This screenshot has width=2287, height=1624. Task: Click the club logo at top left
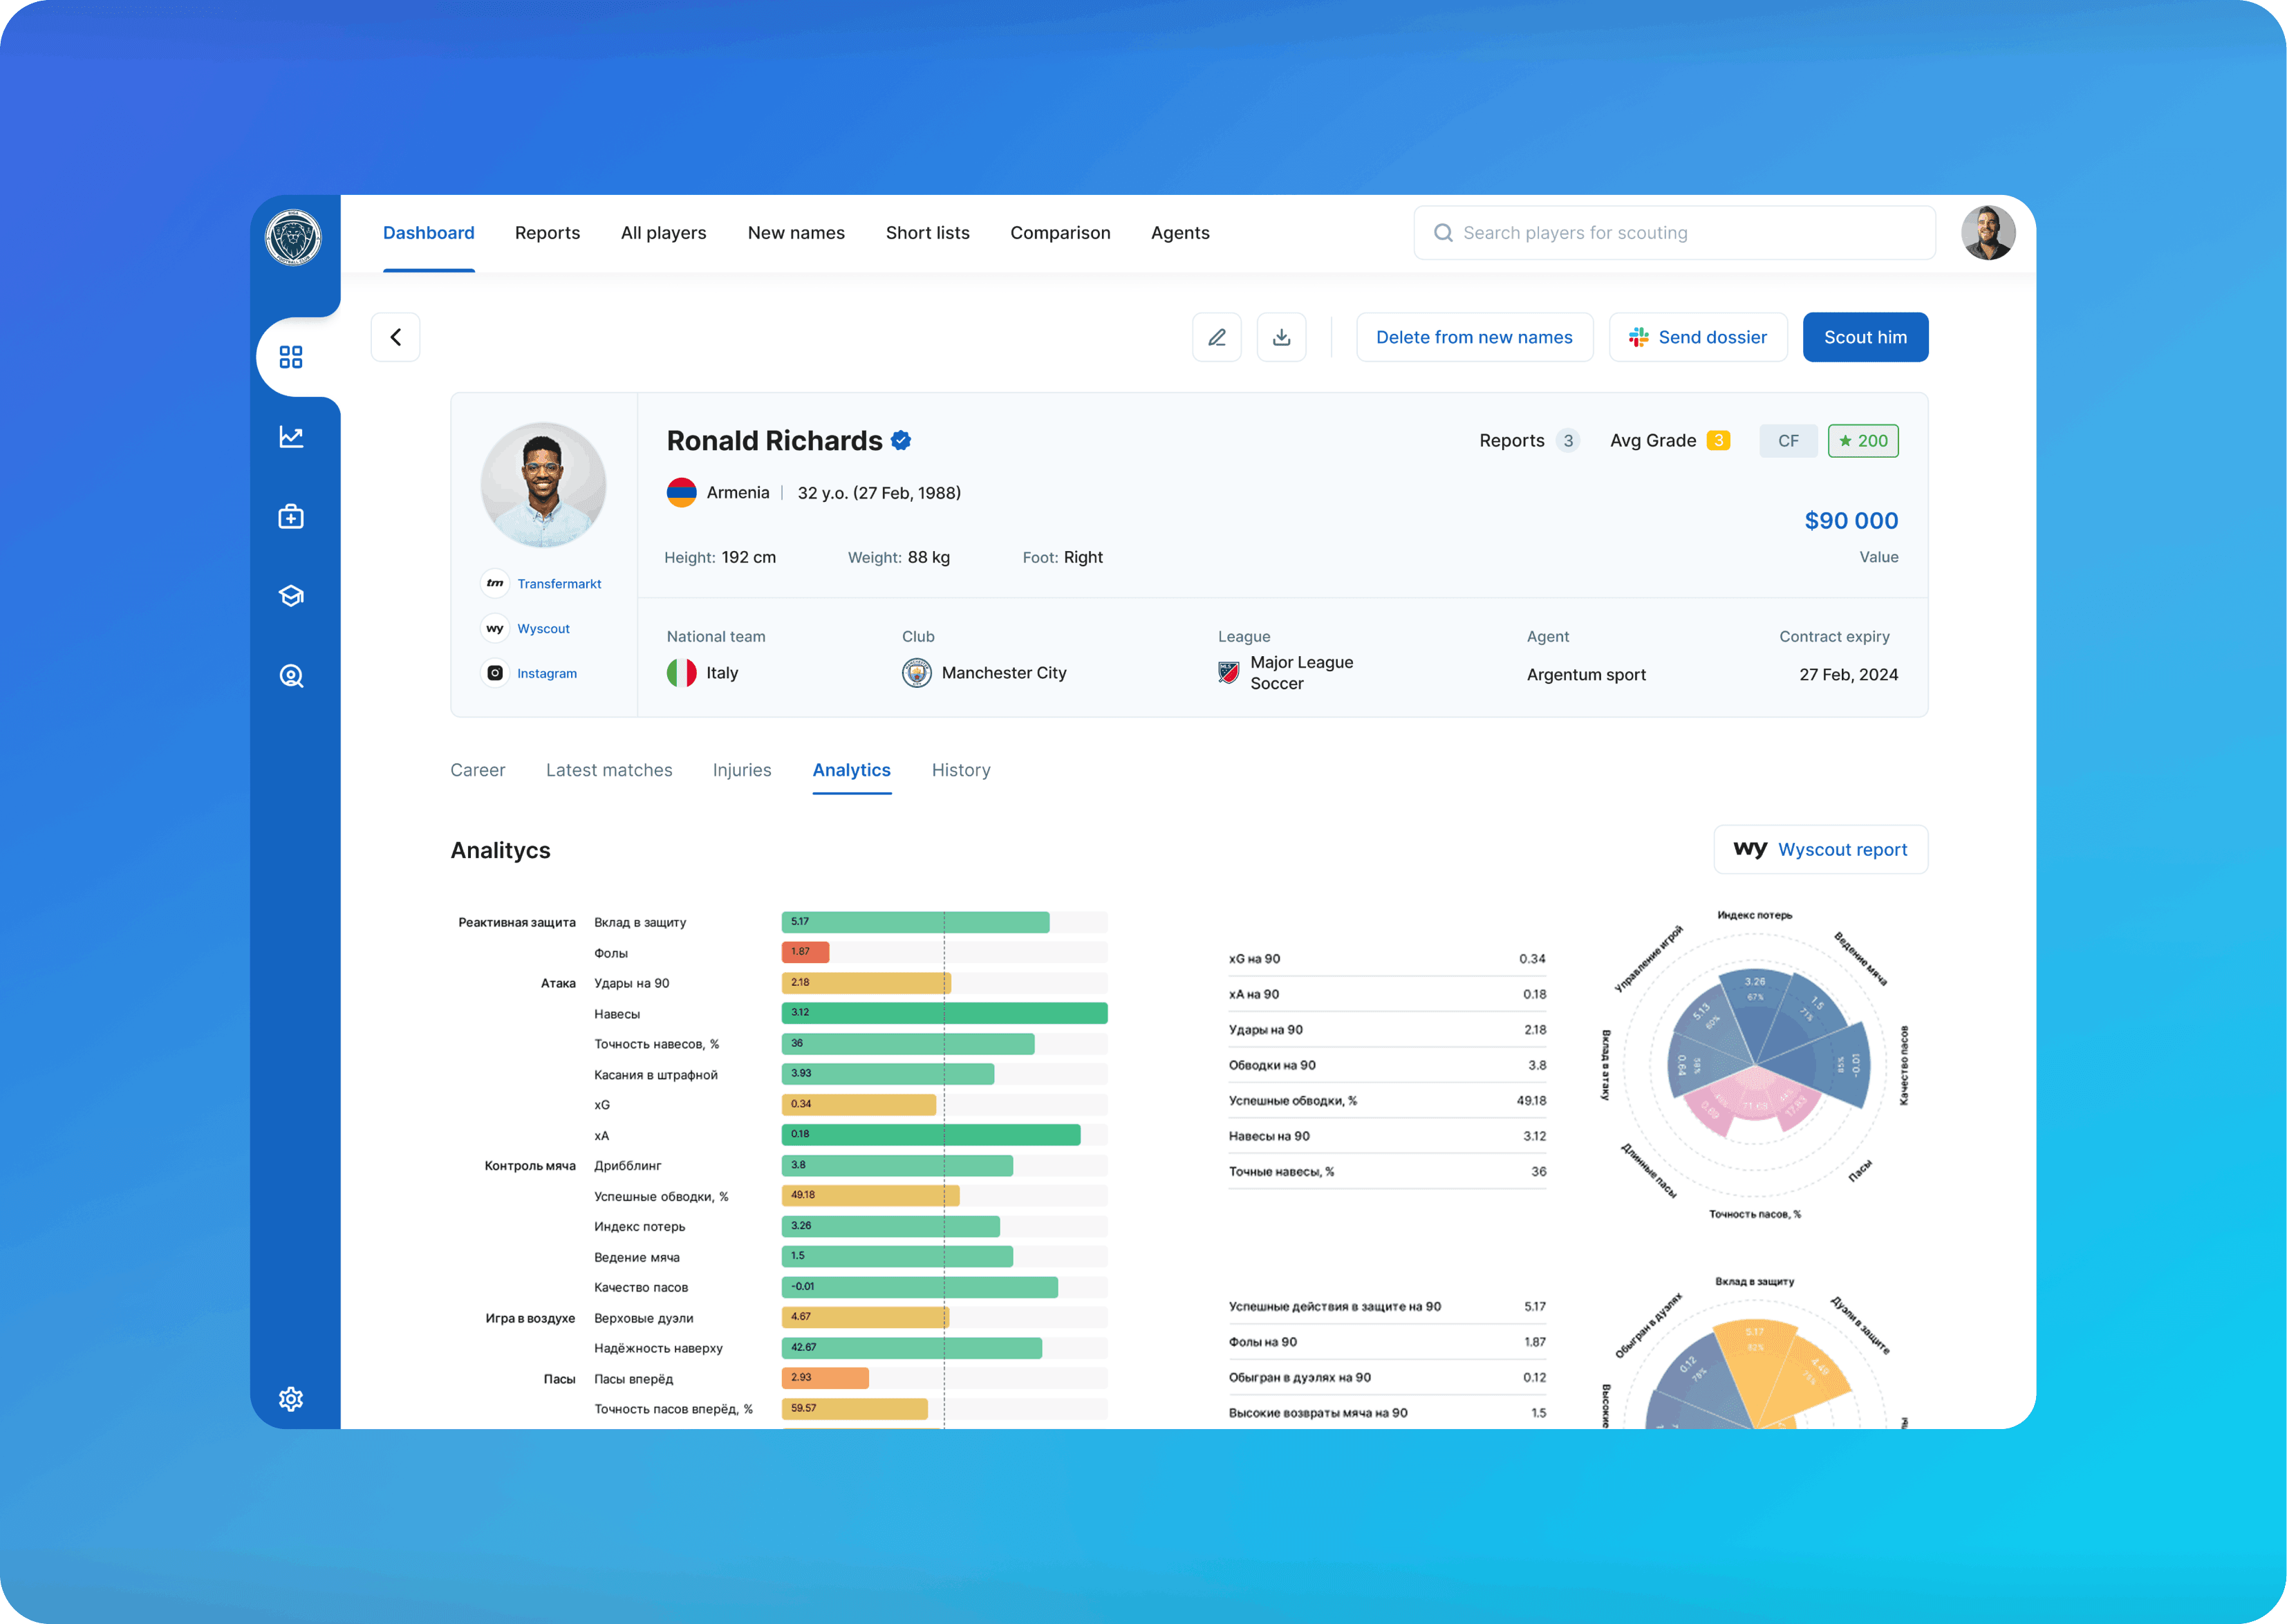tap(293, 238)
